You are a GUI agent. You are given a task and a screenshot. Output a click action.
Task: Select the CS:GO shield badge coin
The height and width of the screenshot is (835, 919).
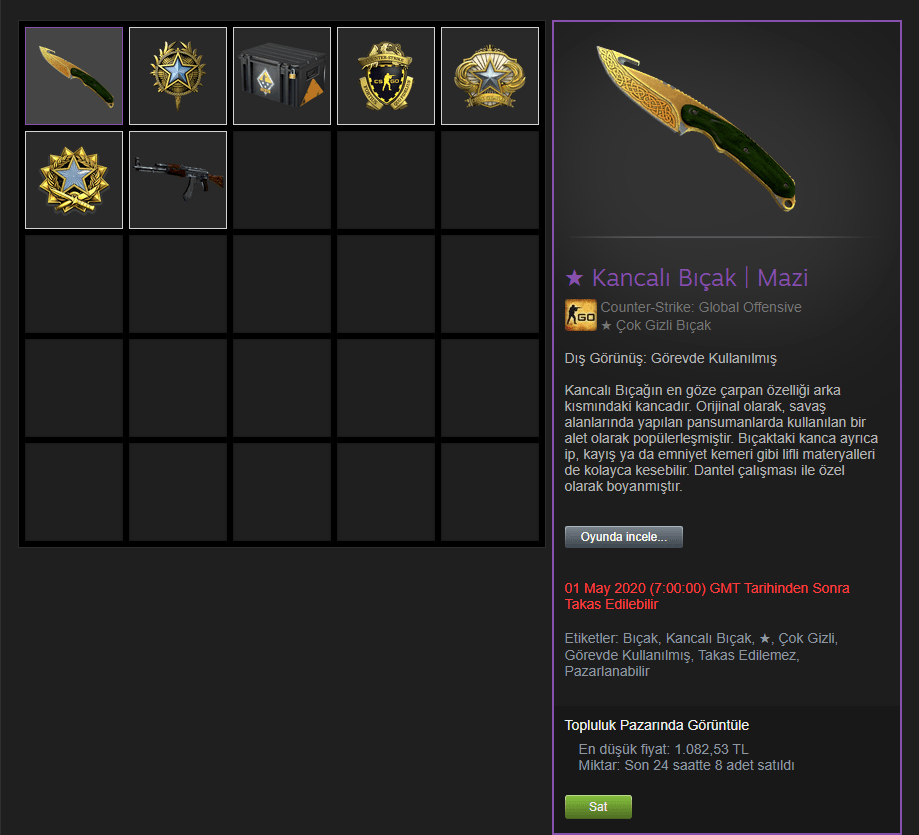click(386, 76)
